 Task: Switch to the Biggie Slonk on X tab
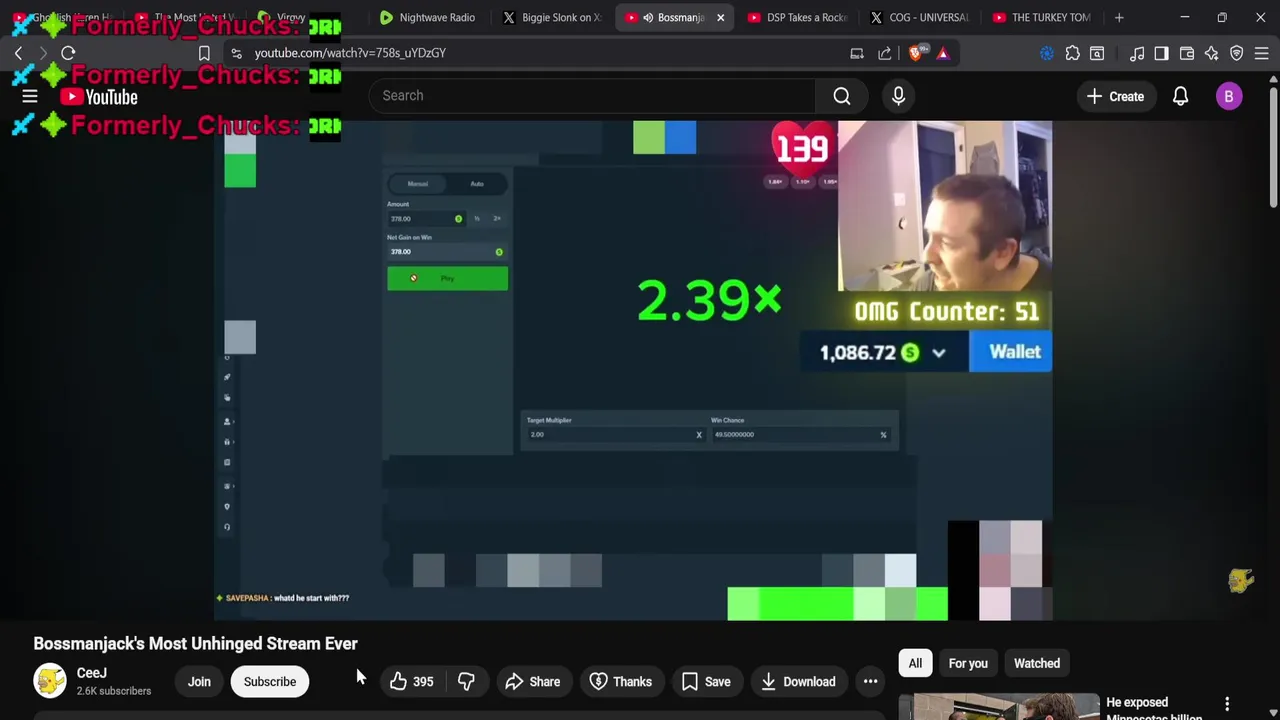(553, 17)
